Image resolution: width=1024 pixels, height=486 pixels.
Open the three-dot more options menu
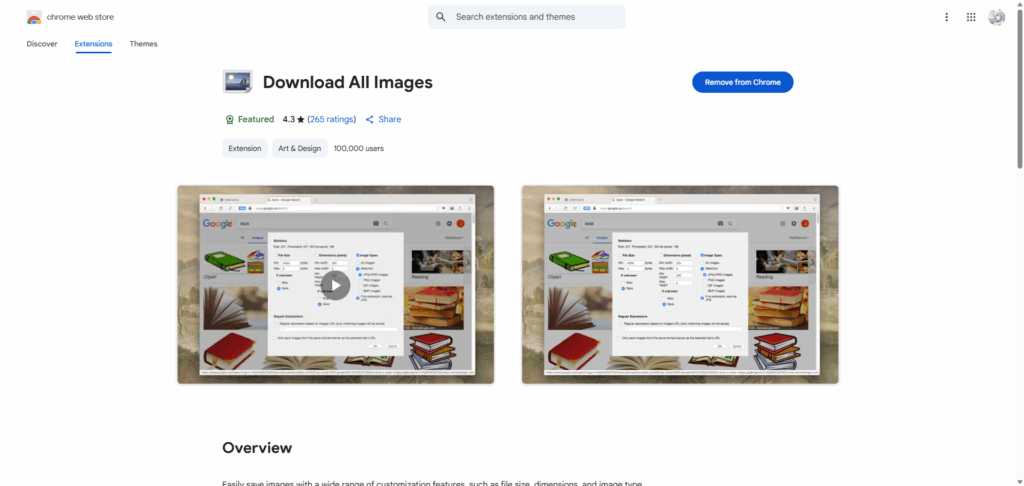(946, 17)
